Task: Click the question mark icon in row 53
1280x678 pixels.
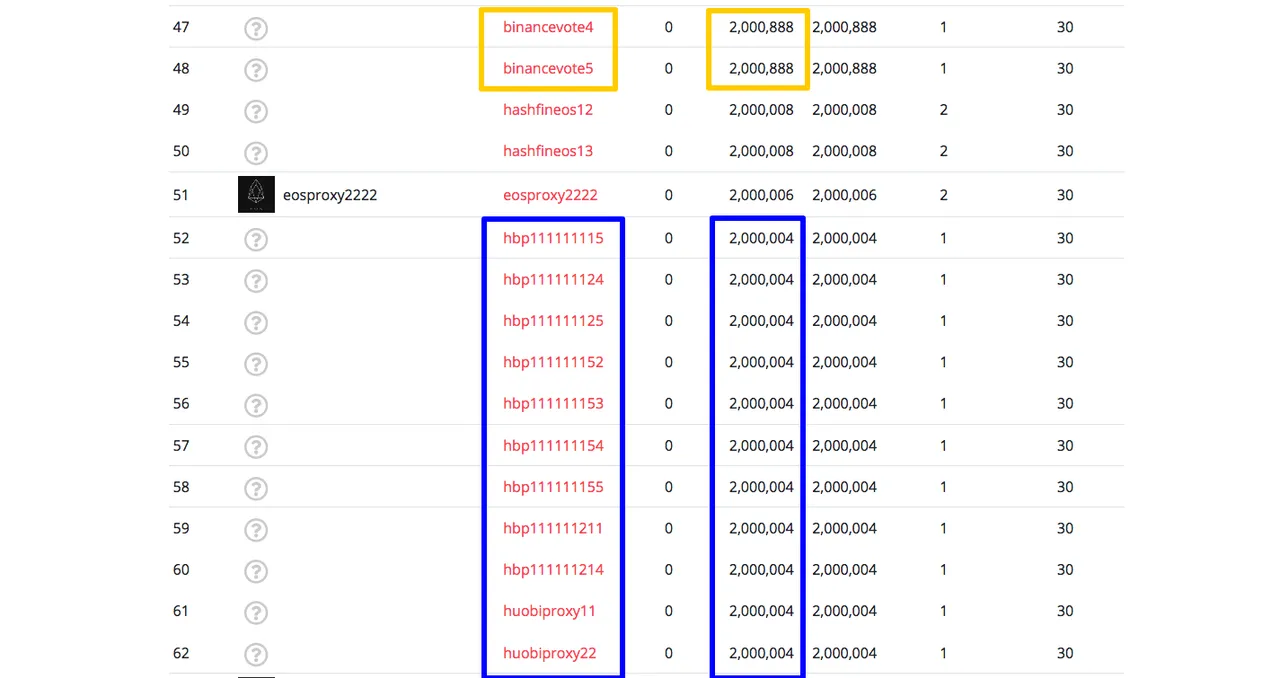Action: coord(256,281)
